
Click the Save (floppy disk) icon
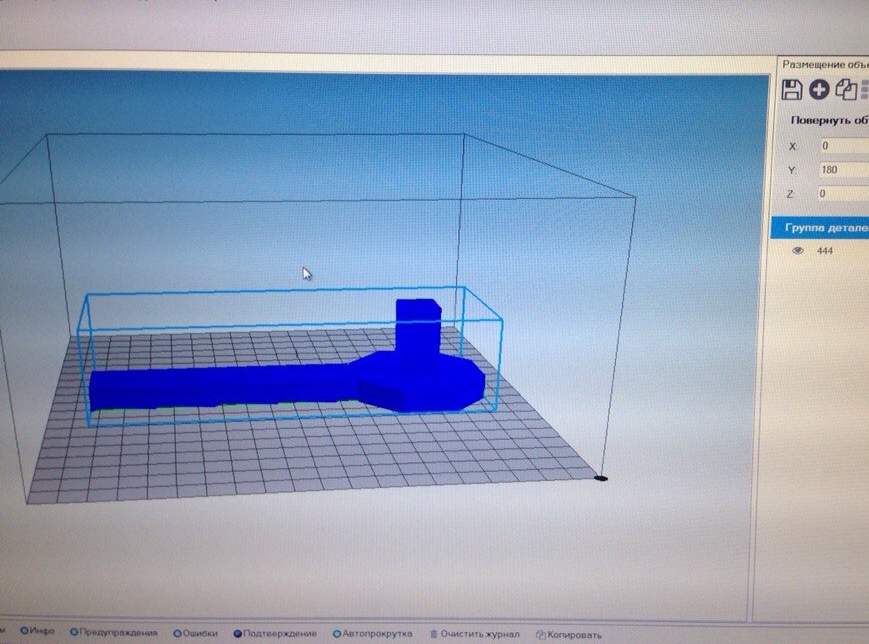(791, 89)
